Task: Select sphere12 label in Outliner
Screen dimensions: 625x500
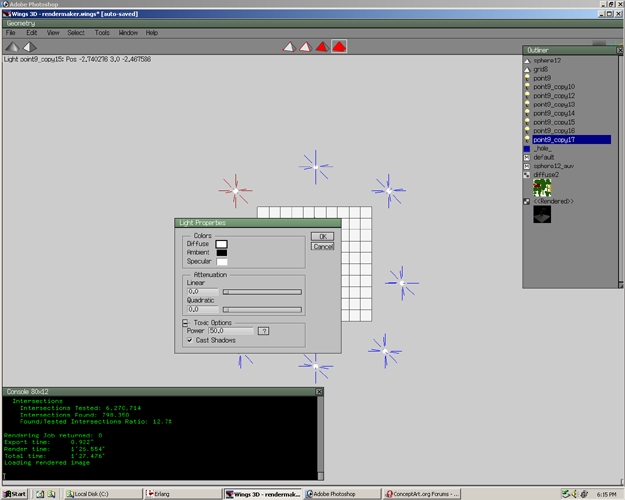Action: pos(547,61)
